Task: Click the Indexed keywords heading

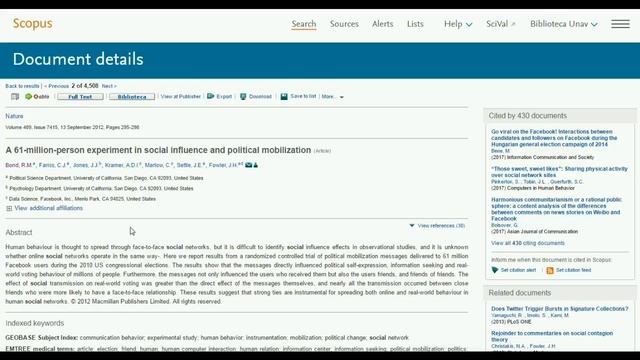Action: (35, 323)
